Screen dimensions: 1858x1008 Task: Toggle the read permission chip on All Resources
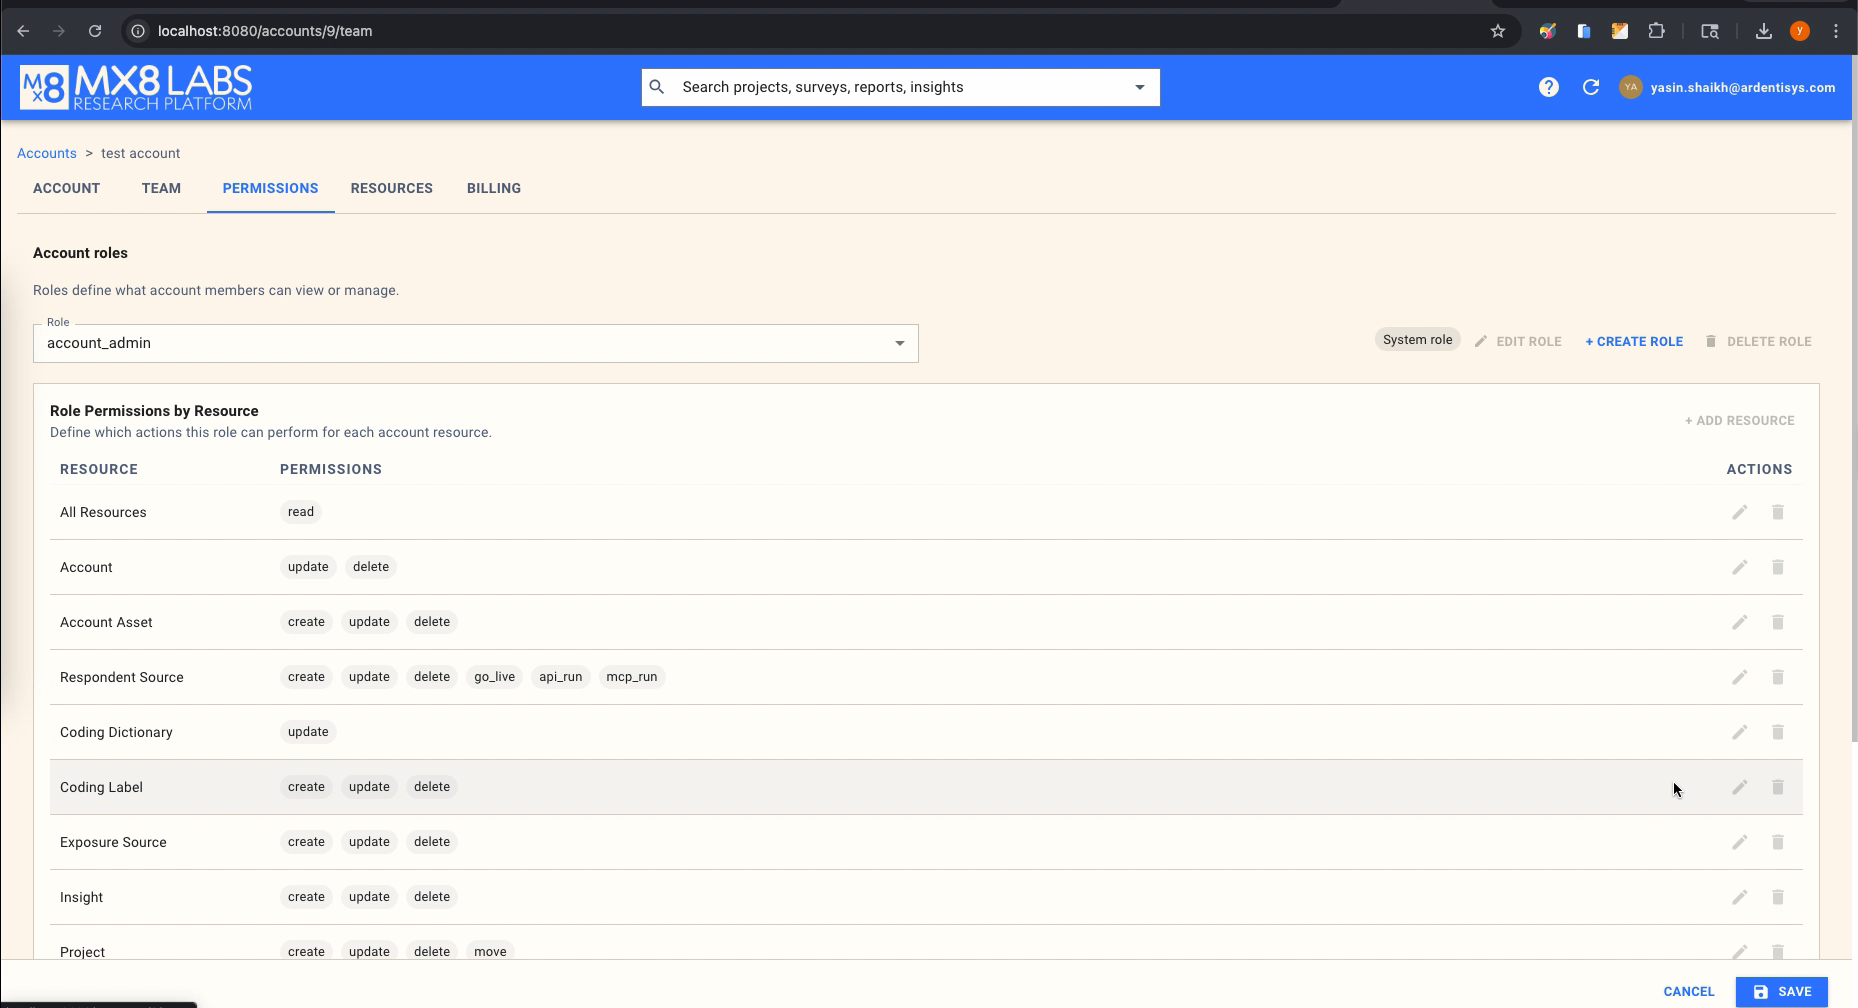click(300, 511)
